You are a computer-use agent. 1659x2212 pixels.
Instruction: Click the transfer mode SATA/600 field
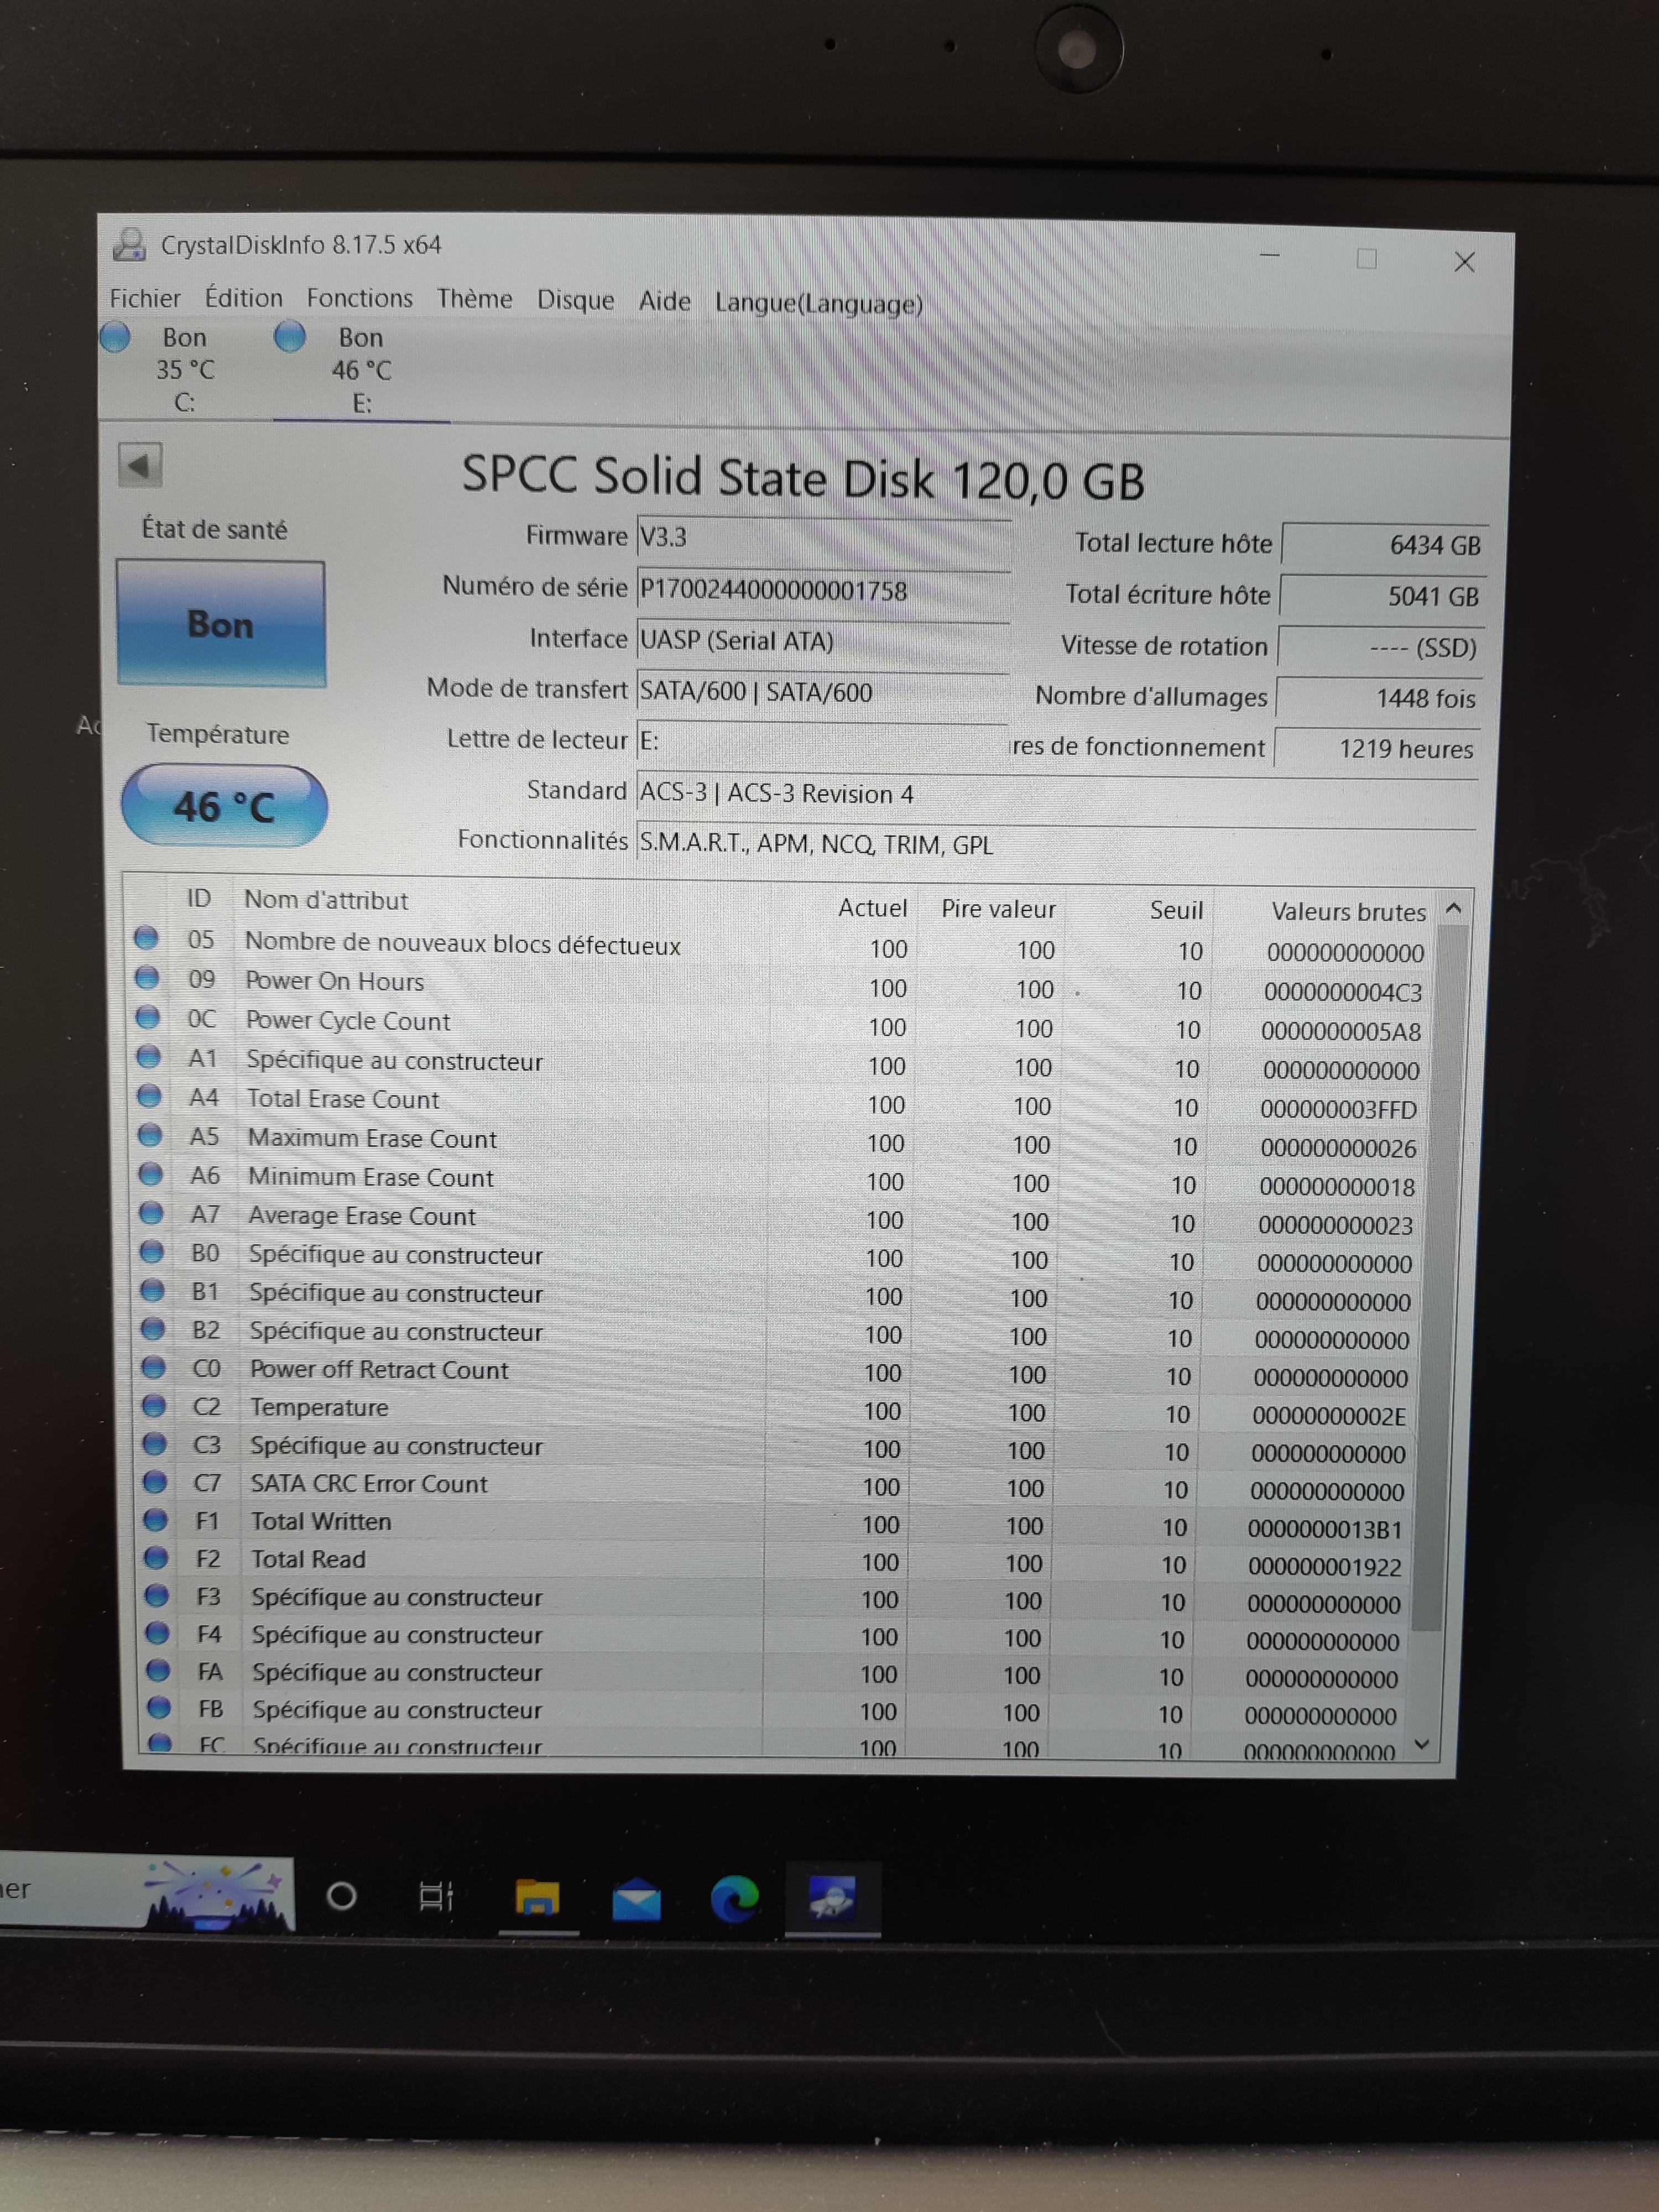(822, 692)
